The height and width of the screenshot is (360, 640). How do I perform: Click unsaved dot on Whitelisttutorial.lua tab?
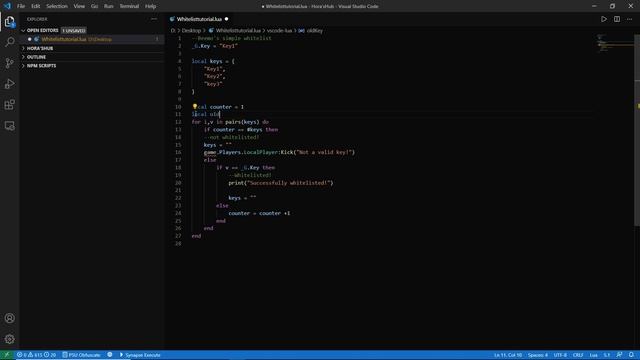coord(226,19)
